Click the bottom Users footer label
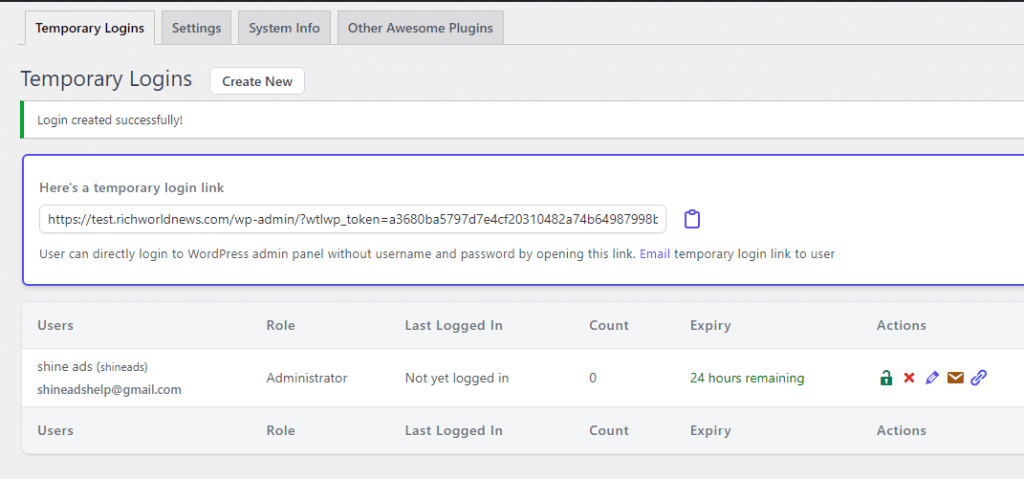The image size is (1024, 479). [56, 431]
